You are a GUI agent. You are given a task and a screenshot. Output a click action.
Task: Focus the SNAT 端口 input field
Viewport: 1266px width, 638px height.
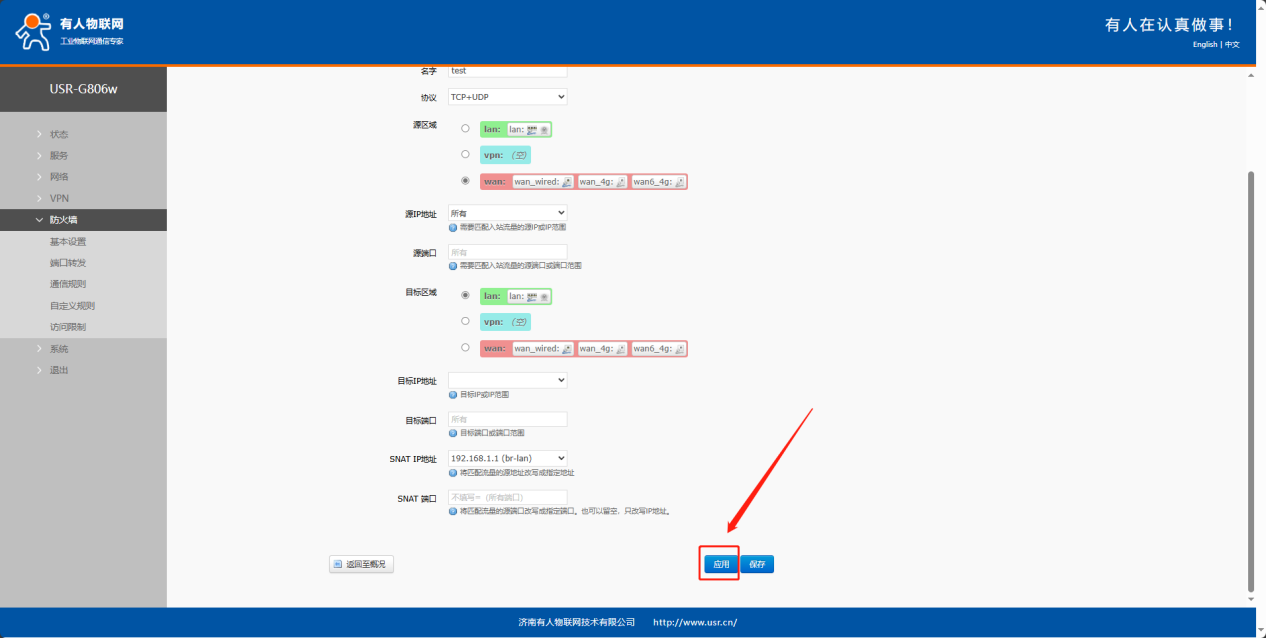(x=507, y=497)
